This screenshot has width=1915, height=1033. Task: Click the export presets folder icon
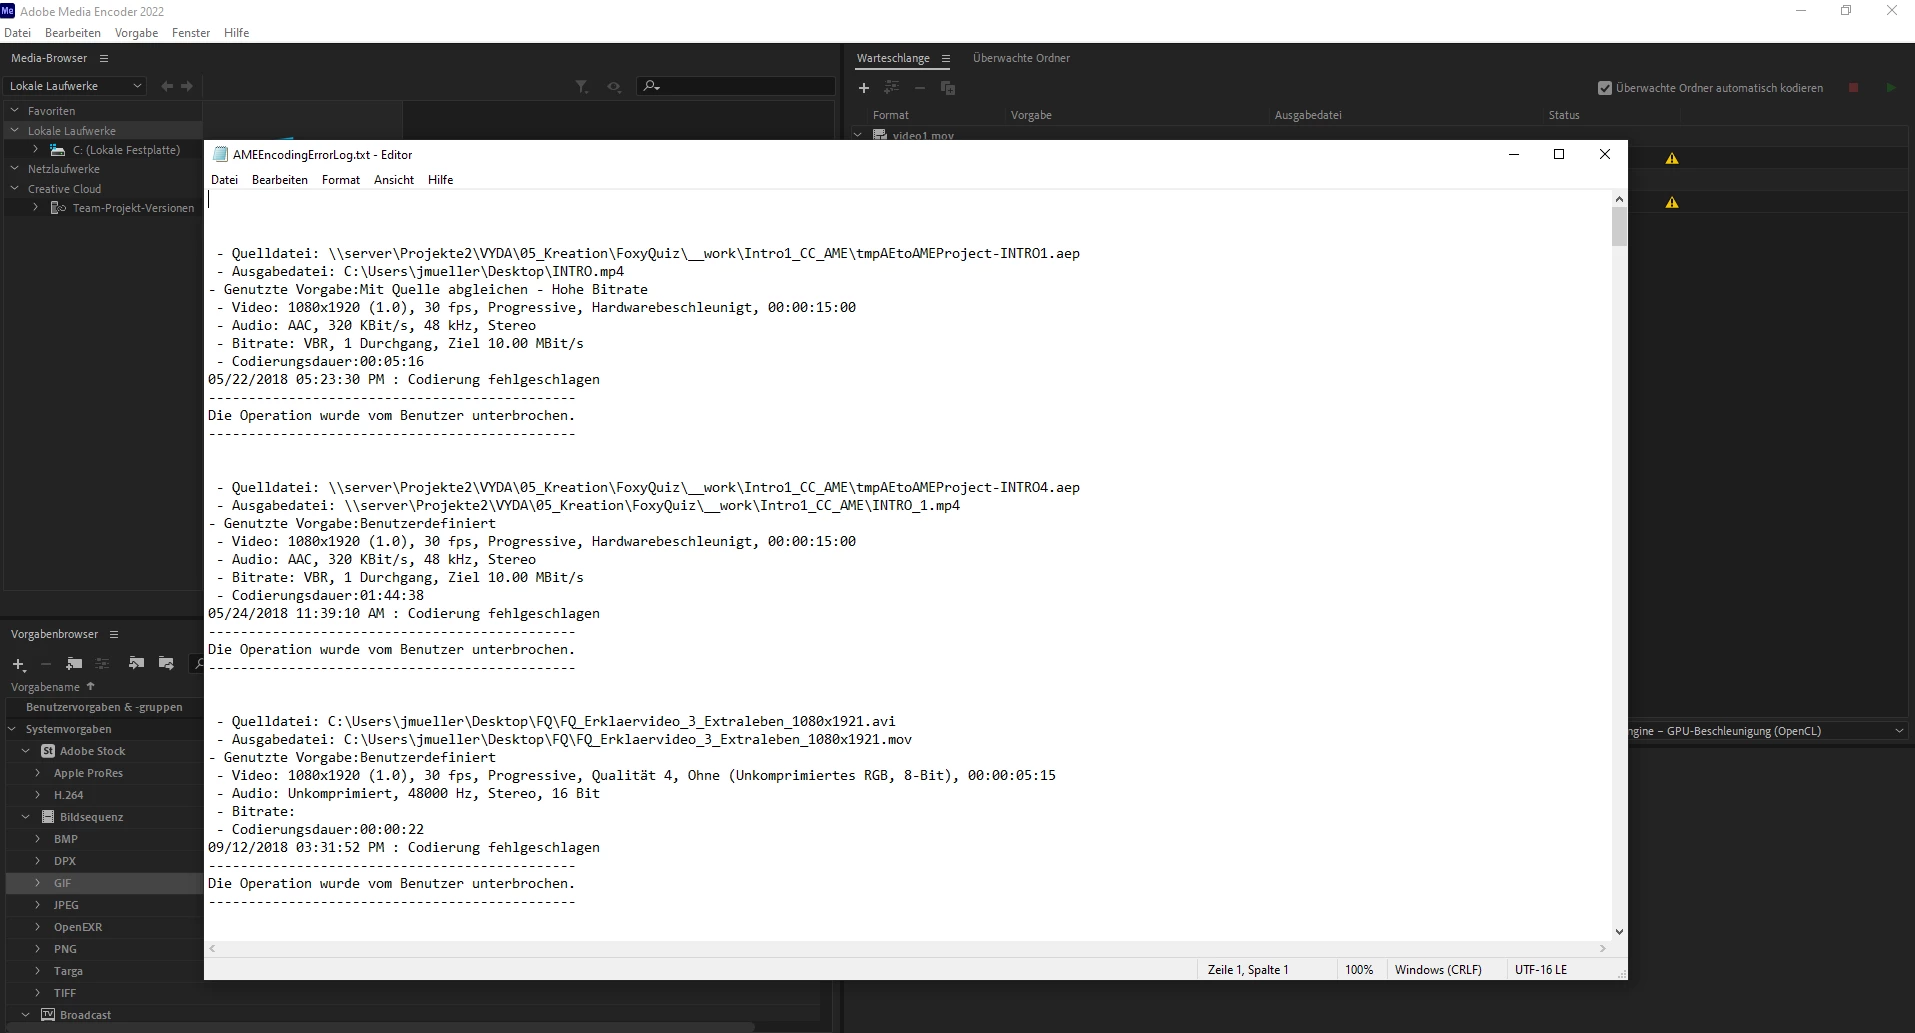click(166, 663)
